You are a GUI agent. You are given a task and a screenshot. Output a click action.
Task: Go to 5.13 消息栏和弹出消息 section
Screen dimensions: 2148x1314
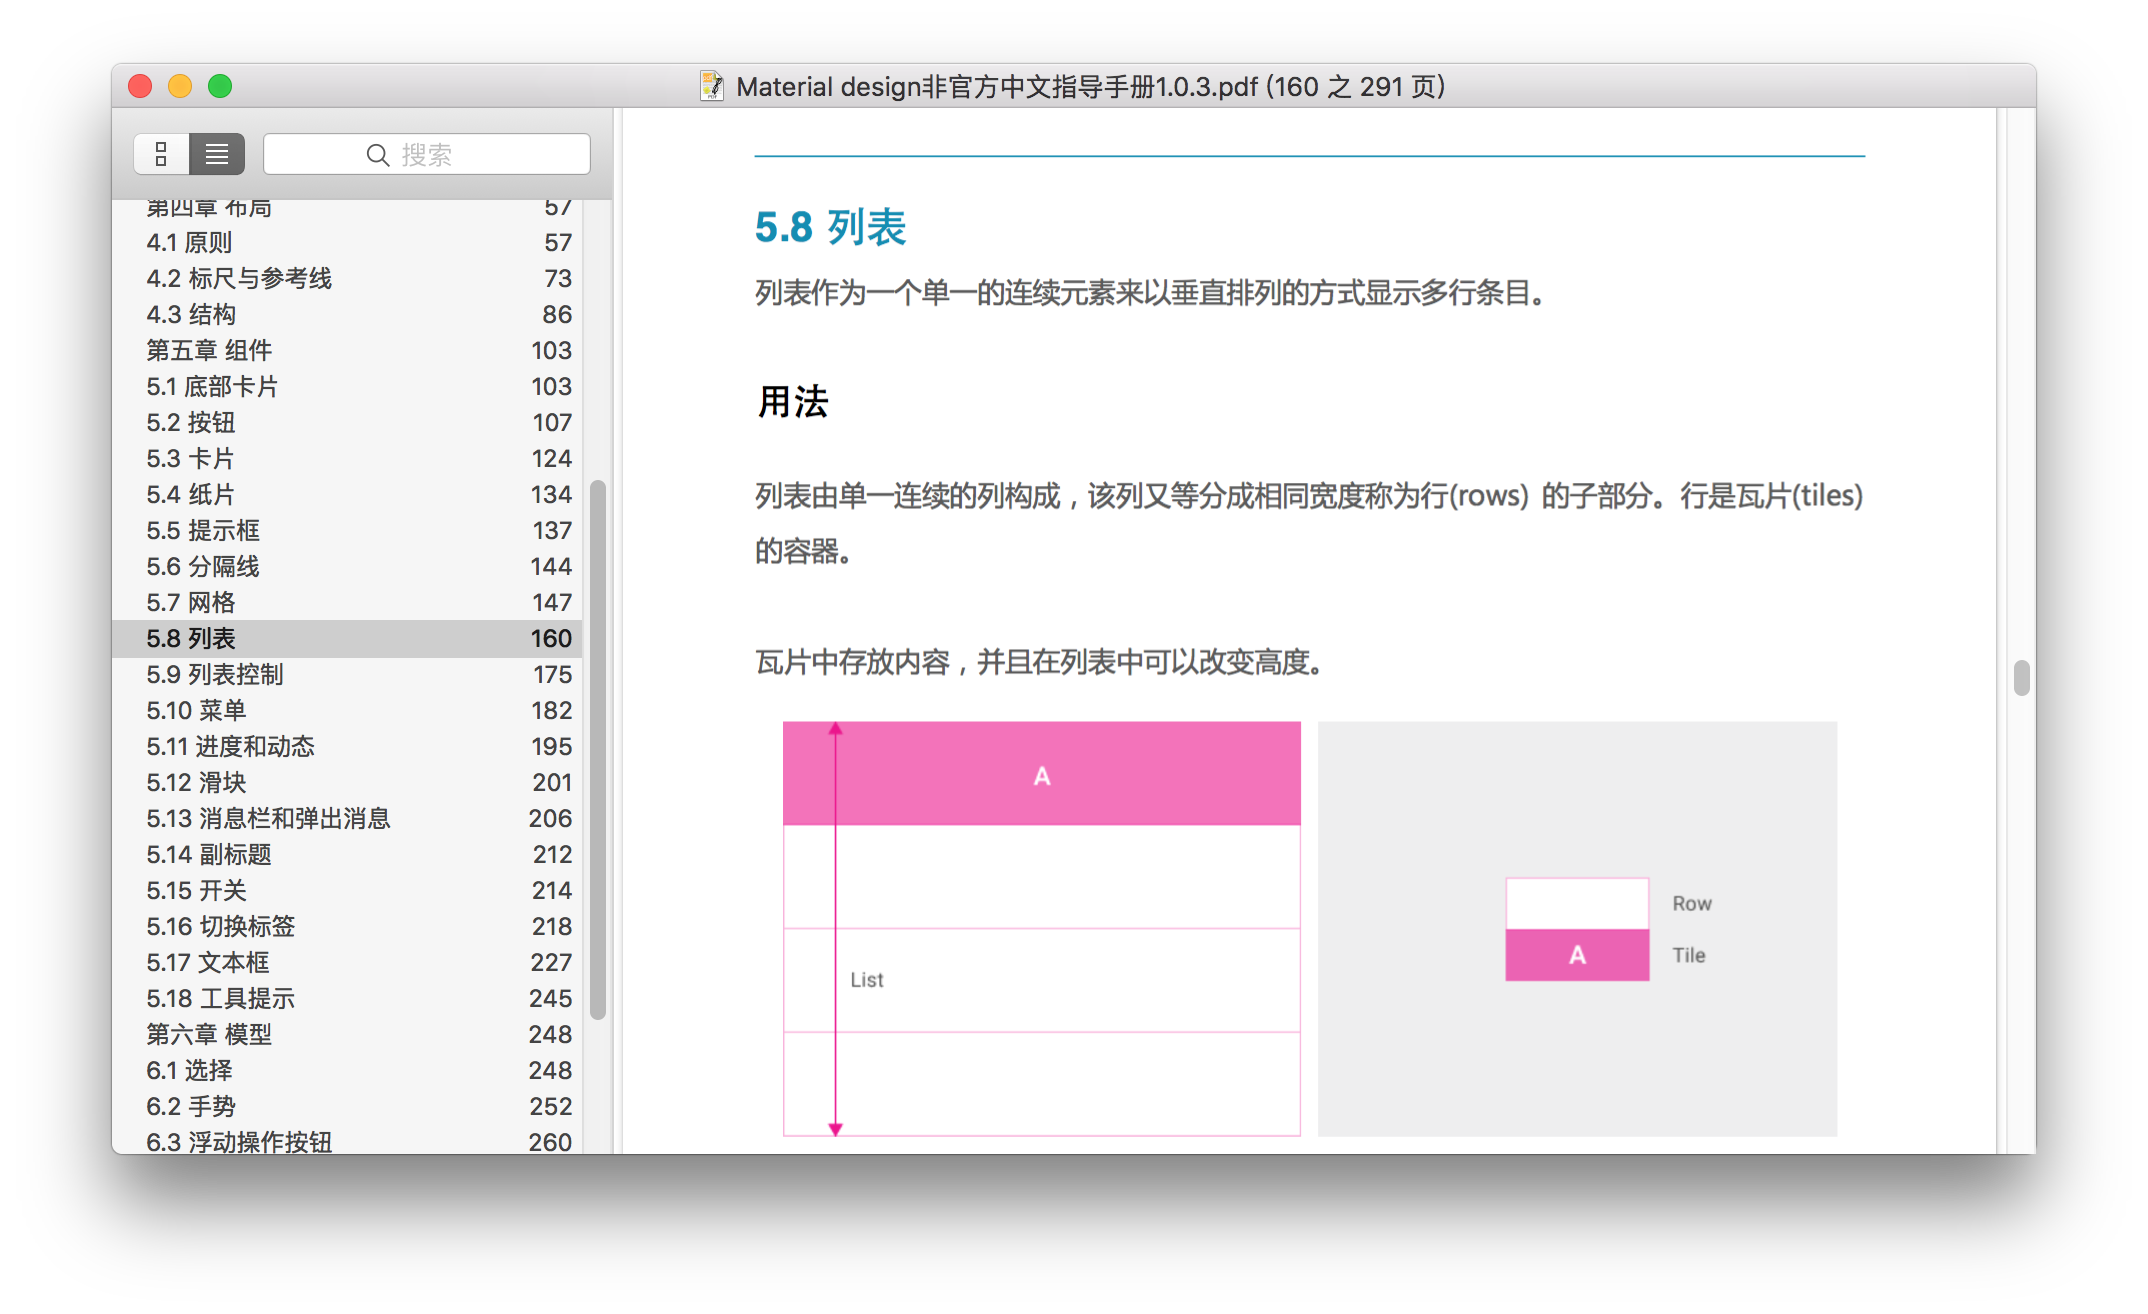(x=268, y=819)
